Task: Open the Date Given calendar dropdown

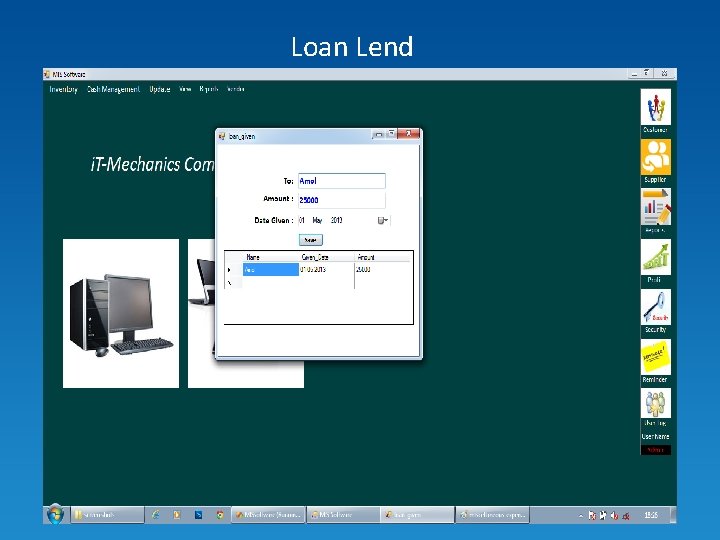Action: coord(383,220)
